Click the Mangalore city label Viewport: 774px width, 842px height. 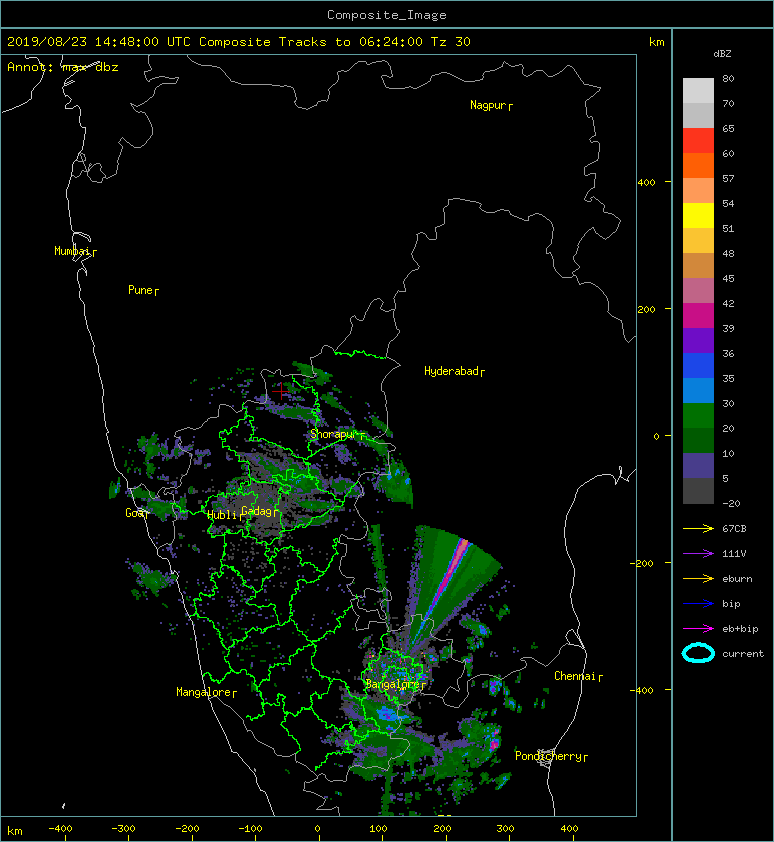point(206,693)
